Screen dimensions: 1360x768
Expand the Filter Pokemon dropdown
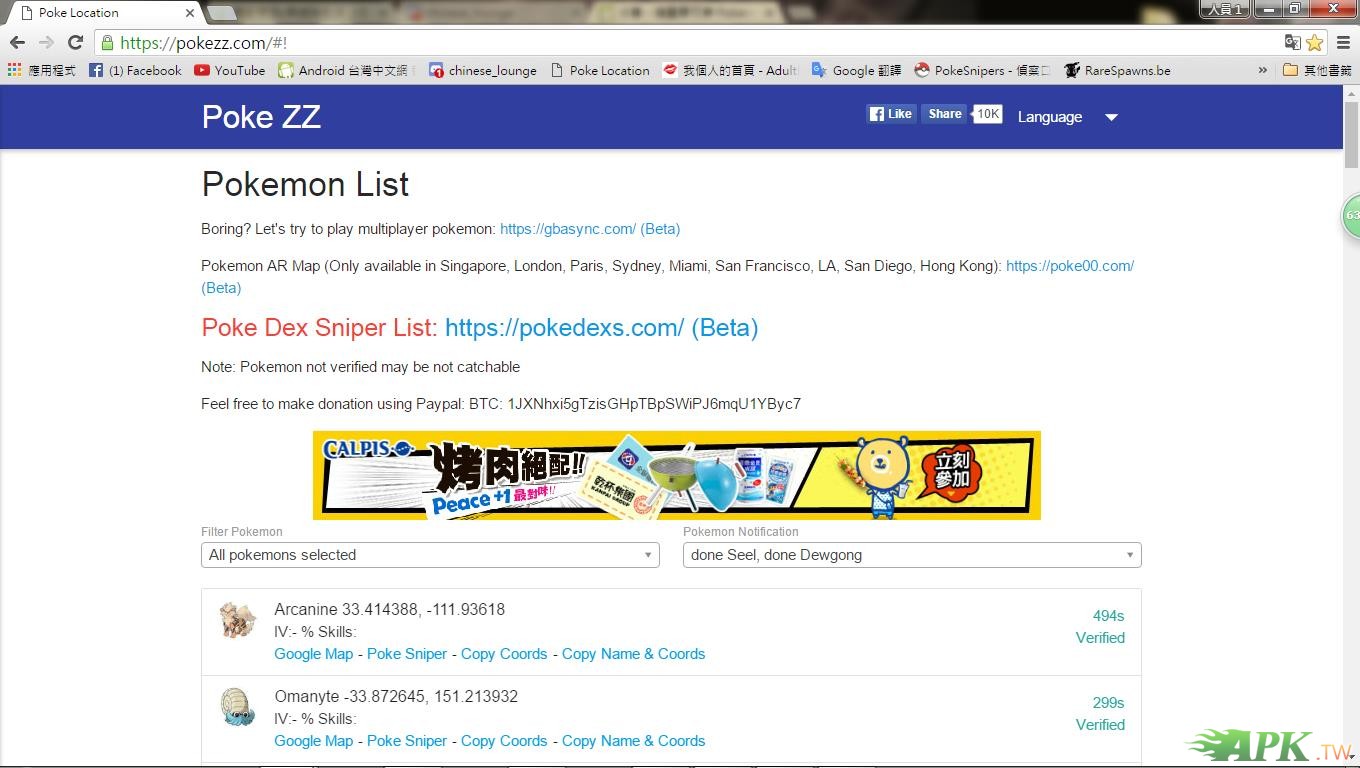point(430,555)
